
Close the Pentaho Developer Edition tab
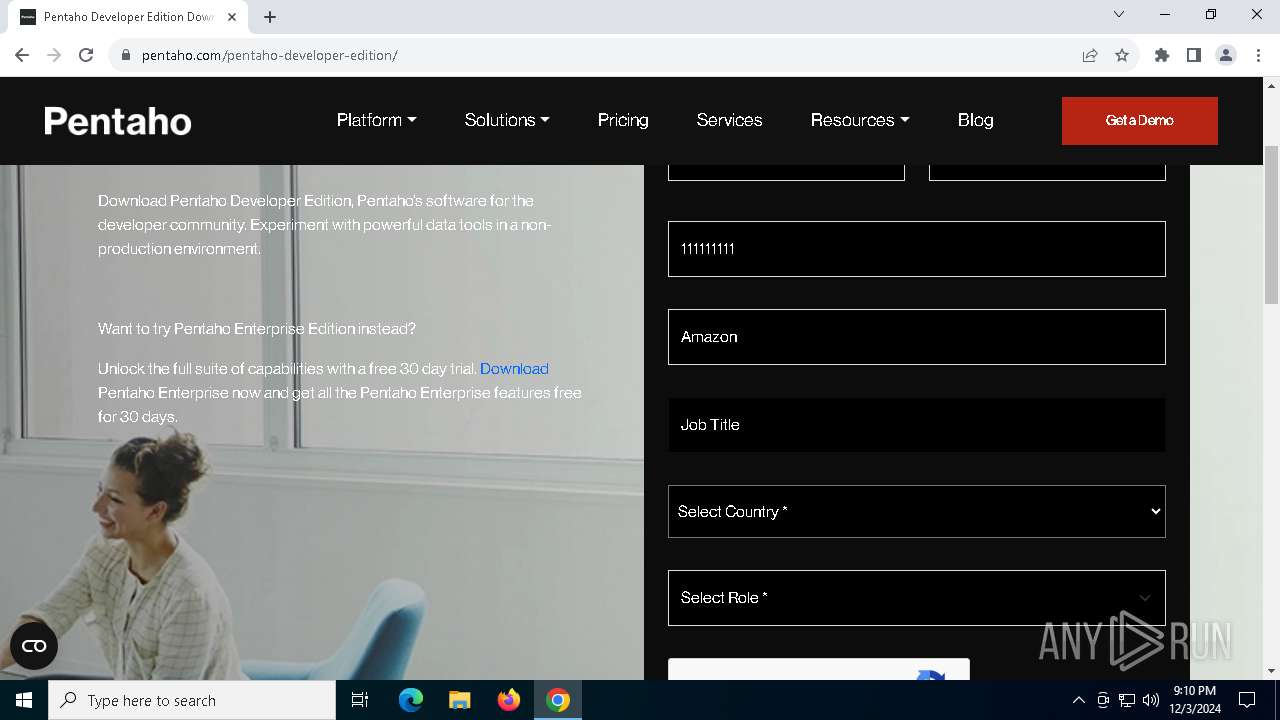[232, 17]
